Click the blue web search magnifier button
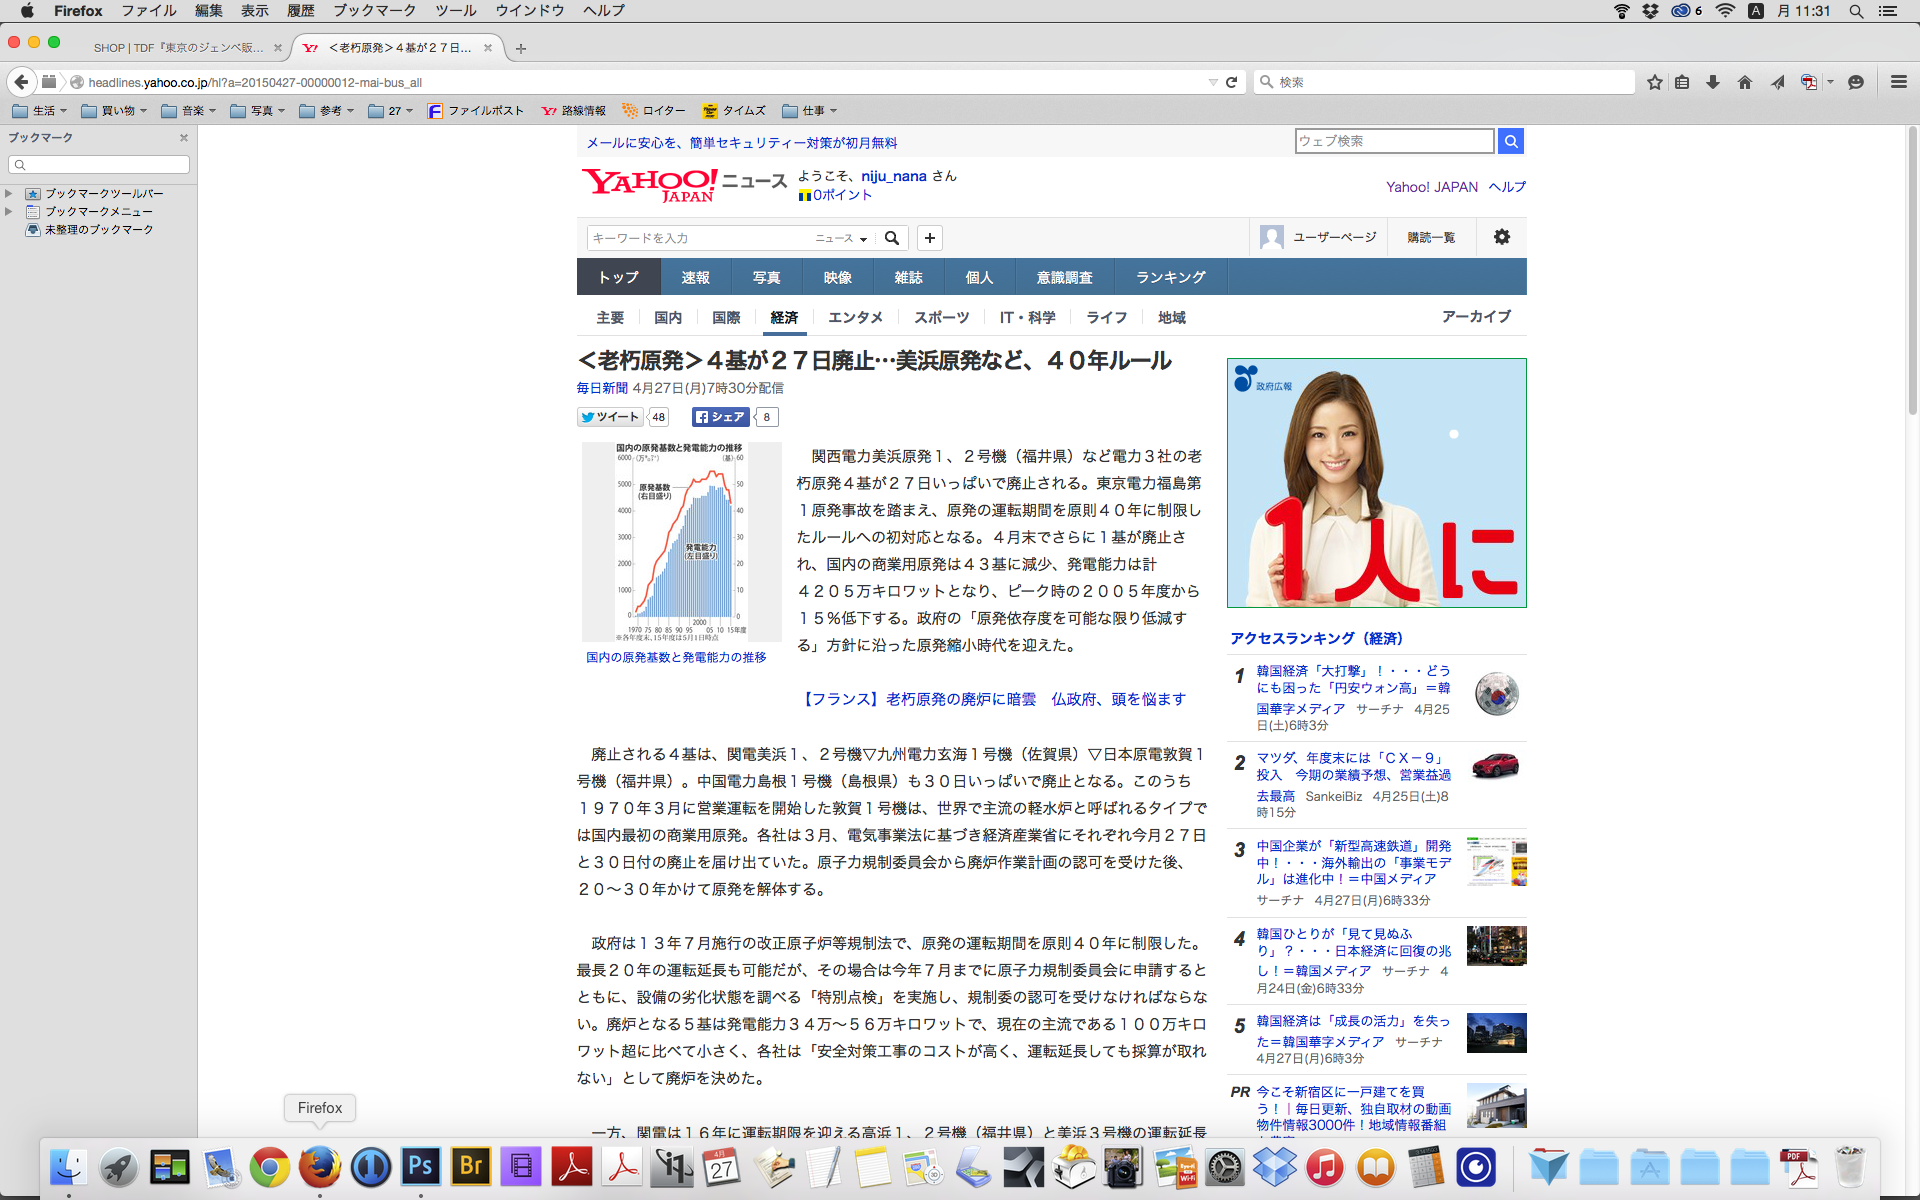The width and height of the screenshot is (1920, 1200). point(1511,141)
